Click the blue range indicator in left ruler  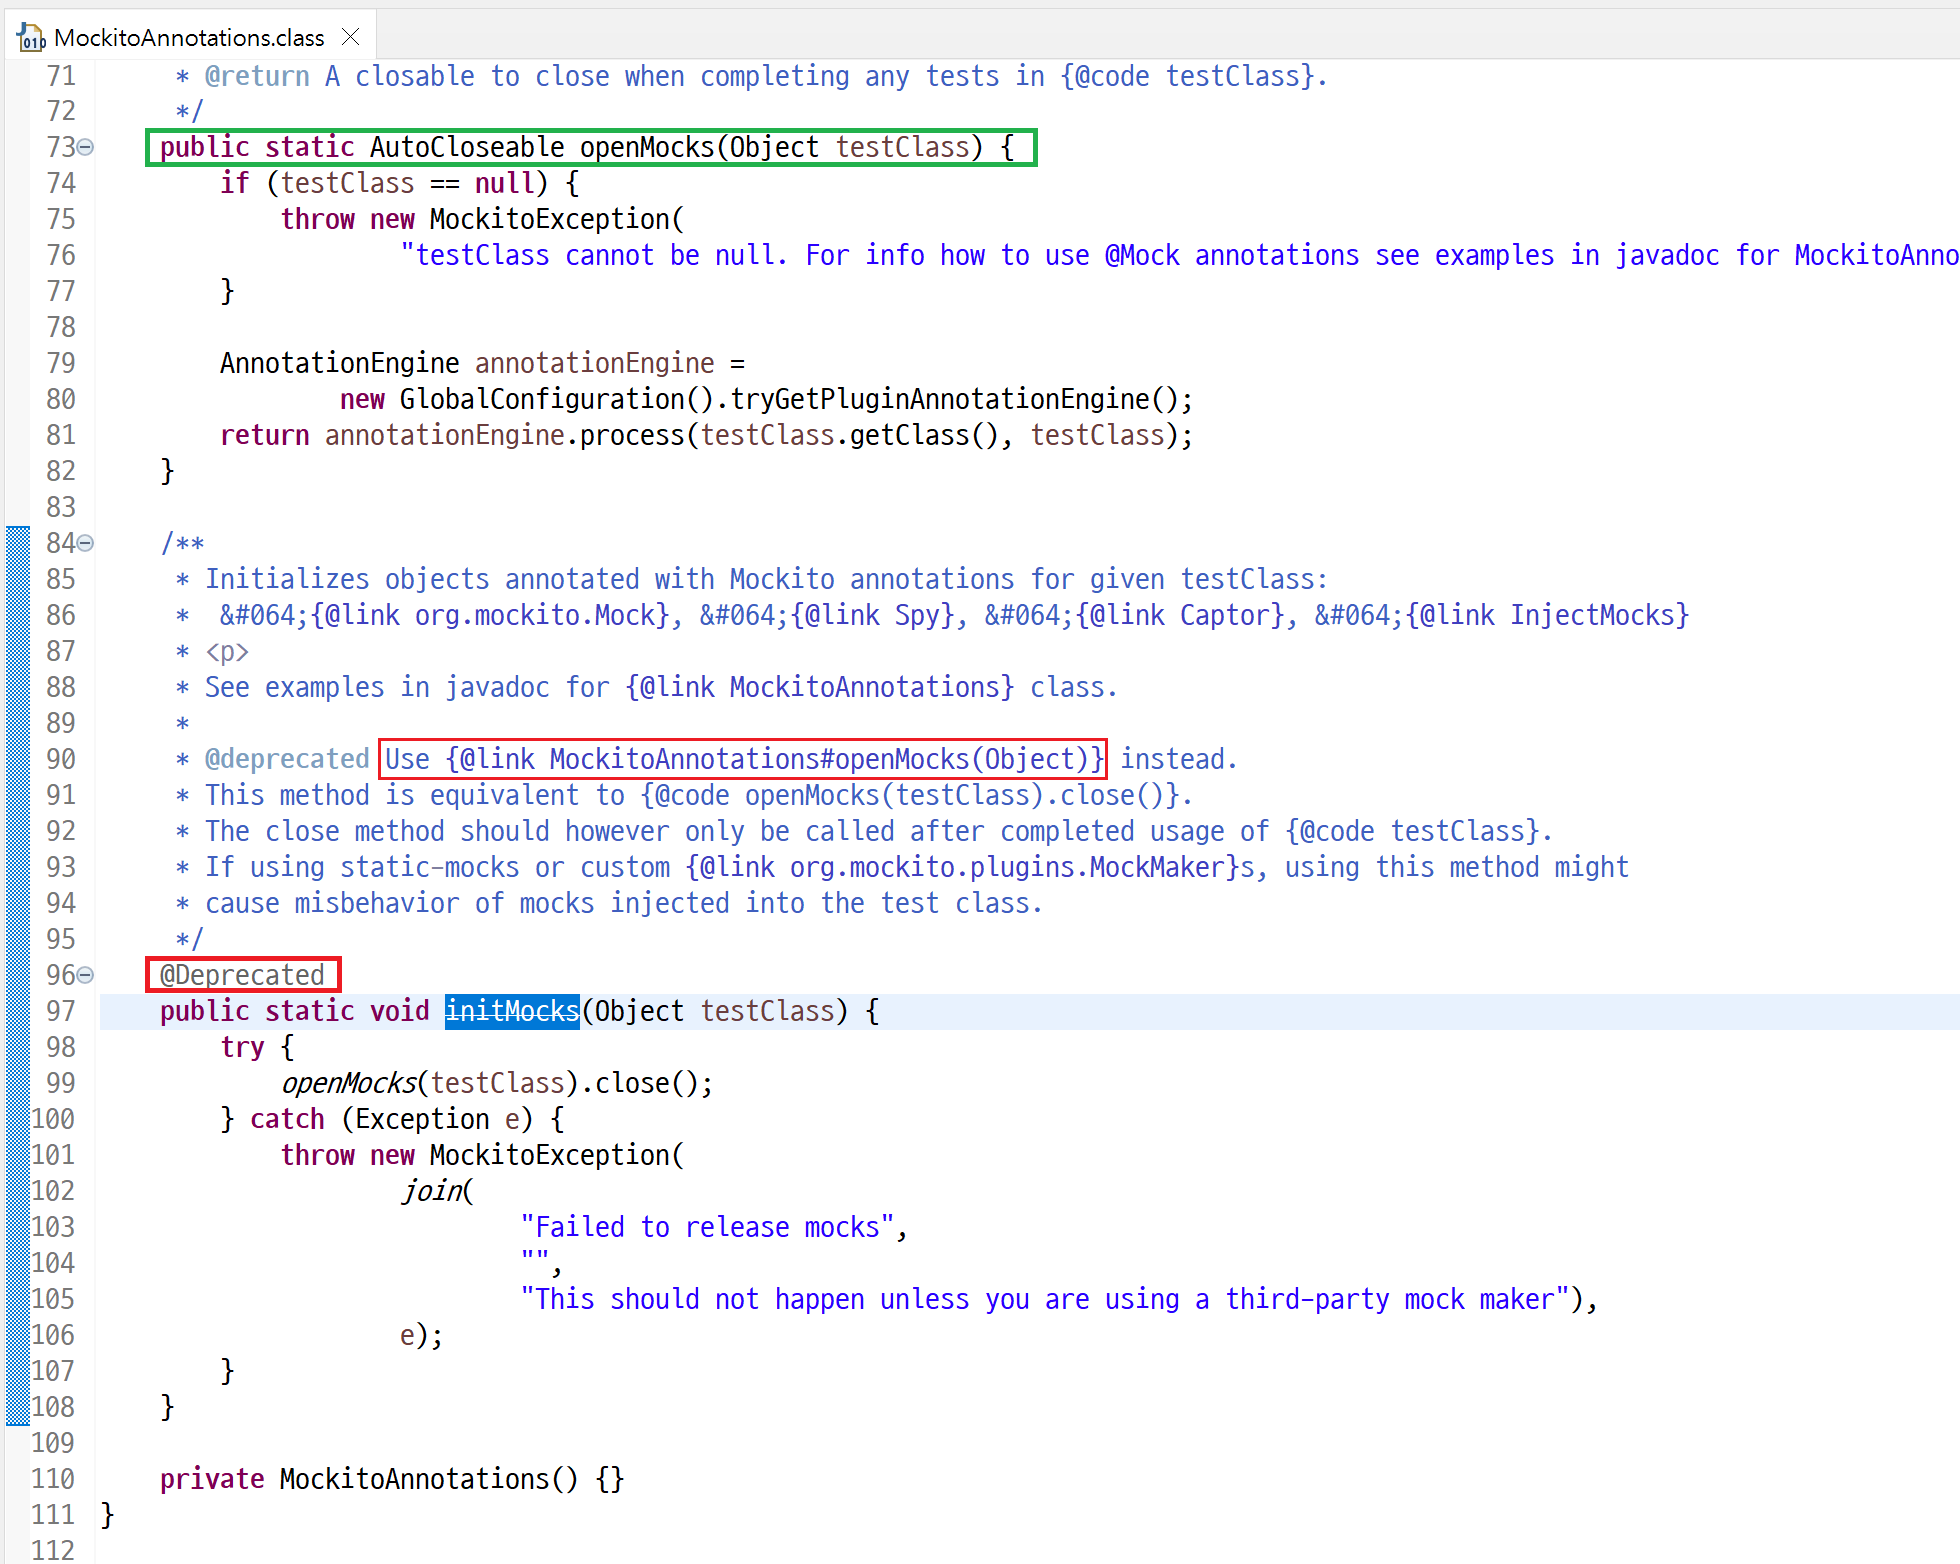point(17,975)
